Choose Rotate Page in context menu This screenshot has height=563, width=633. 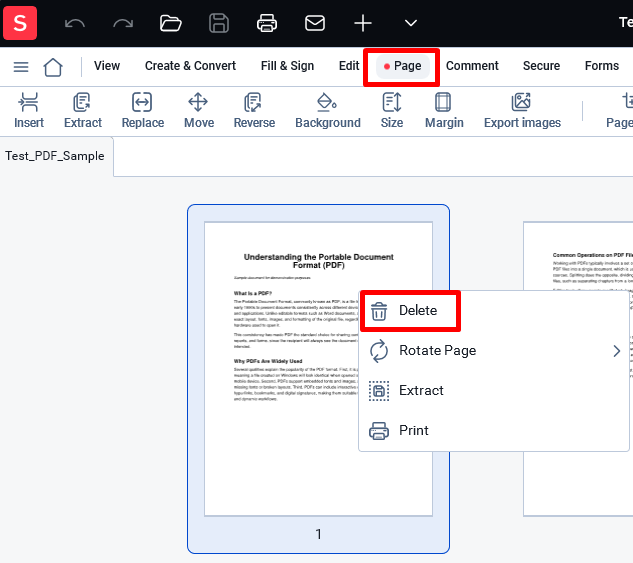493,350
